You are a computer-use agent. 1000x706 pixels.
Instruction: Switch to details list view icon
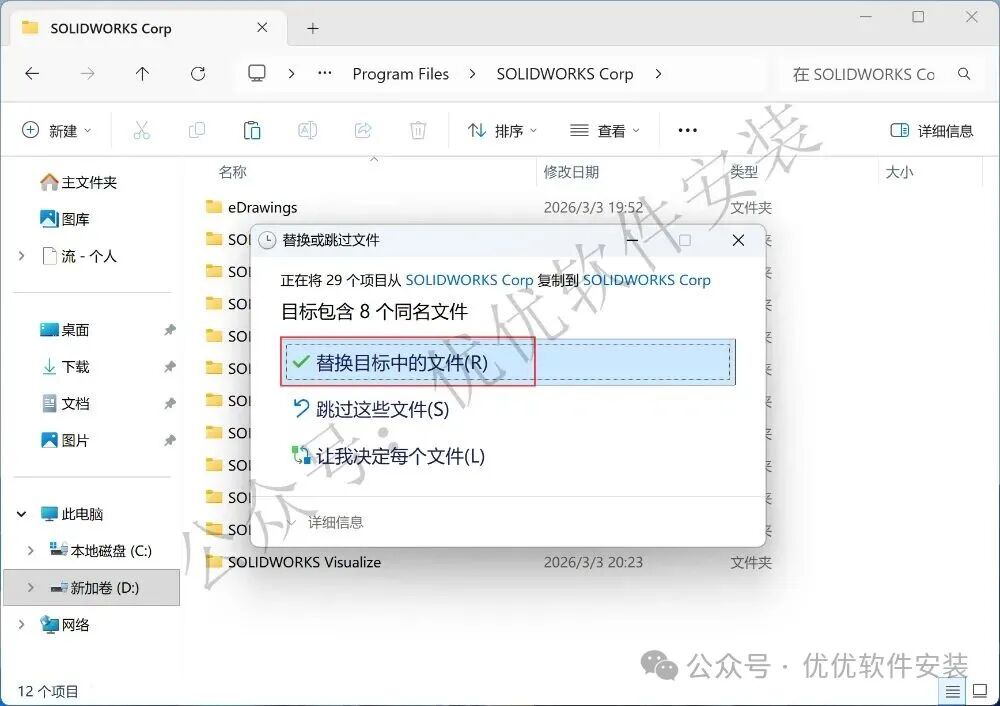(952, 691)
